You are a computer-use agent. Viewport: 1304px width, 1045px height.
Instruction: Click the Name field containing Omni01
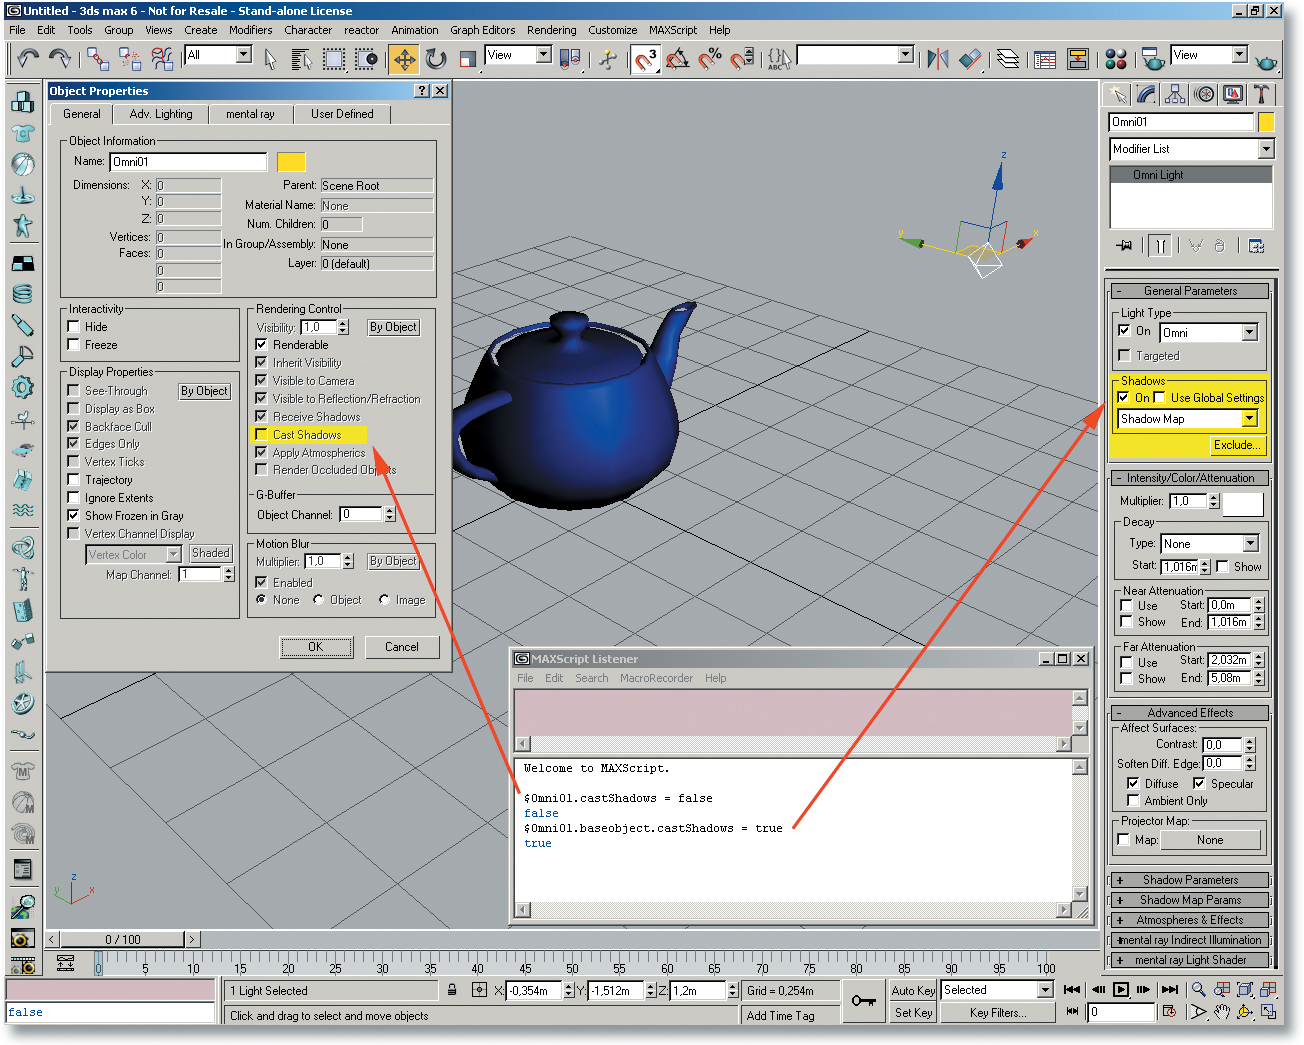[x=188, y=162]
